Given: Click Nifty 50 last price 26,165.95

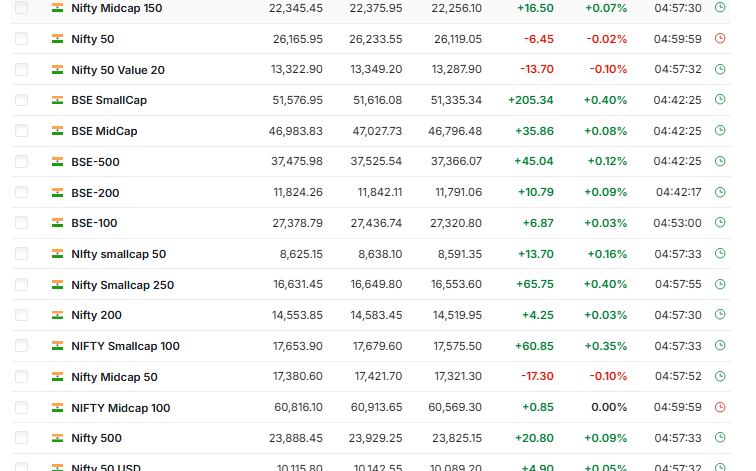Looking at the screenshot, I should click(x=297, y=39).
